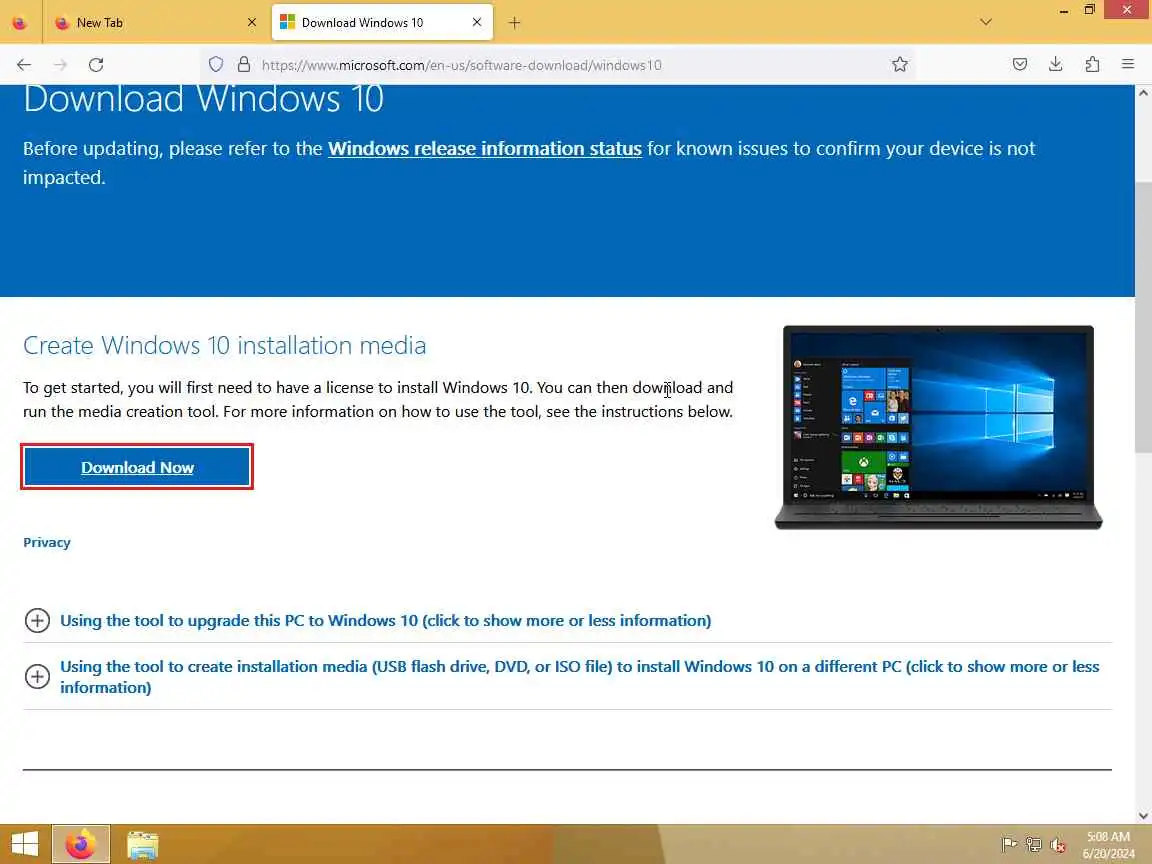Image resolution: width=1152 pixels, height=864 pixels.
Task: Click the network tray icon
Action: click(x=1034, y=845)
